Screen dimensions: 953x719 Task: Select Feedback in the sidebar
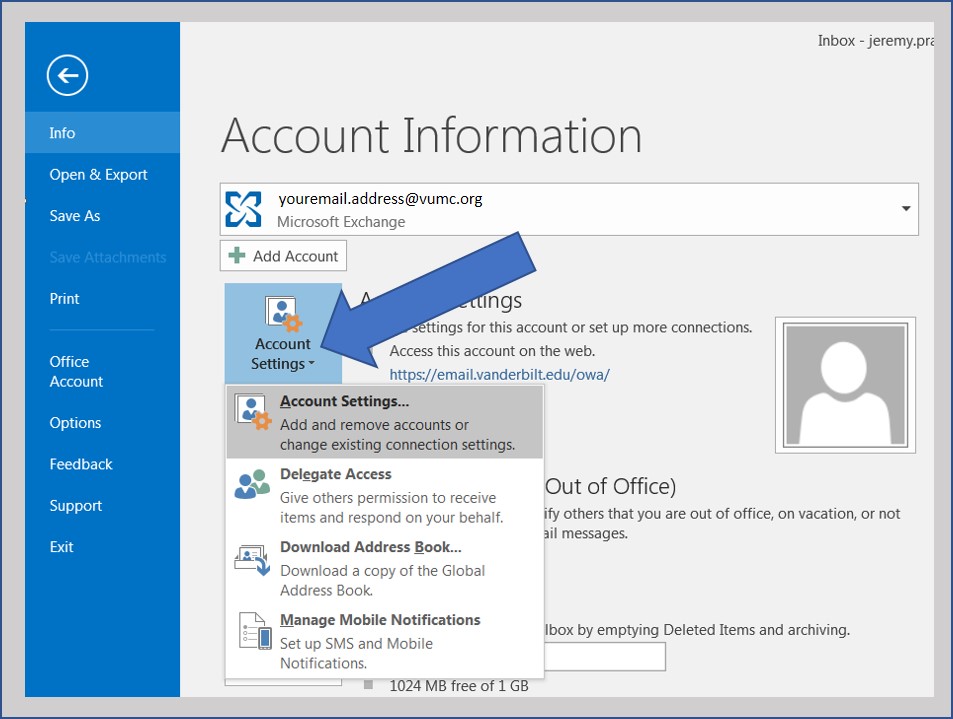coord(102,464)
